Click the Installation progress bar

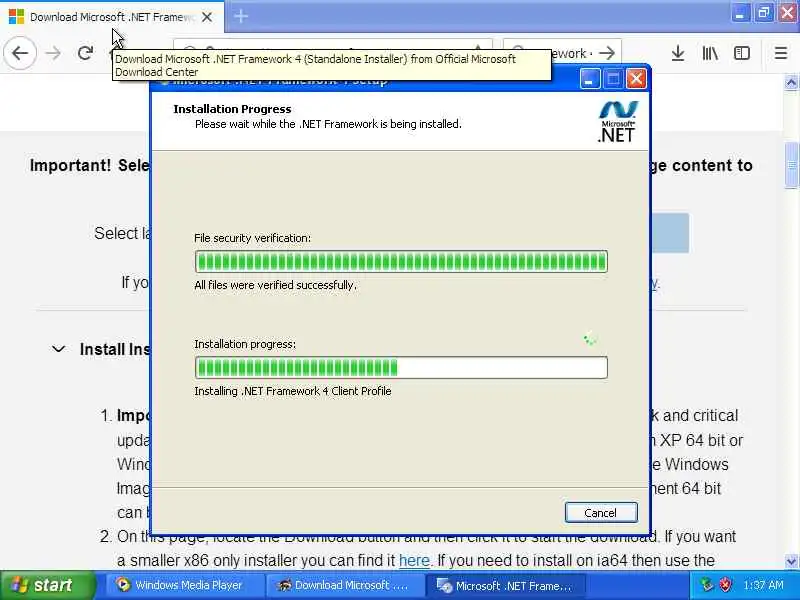click(x=401, y=367)
